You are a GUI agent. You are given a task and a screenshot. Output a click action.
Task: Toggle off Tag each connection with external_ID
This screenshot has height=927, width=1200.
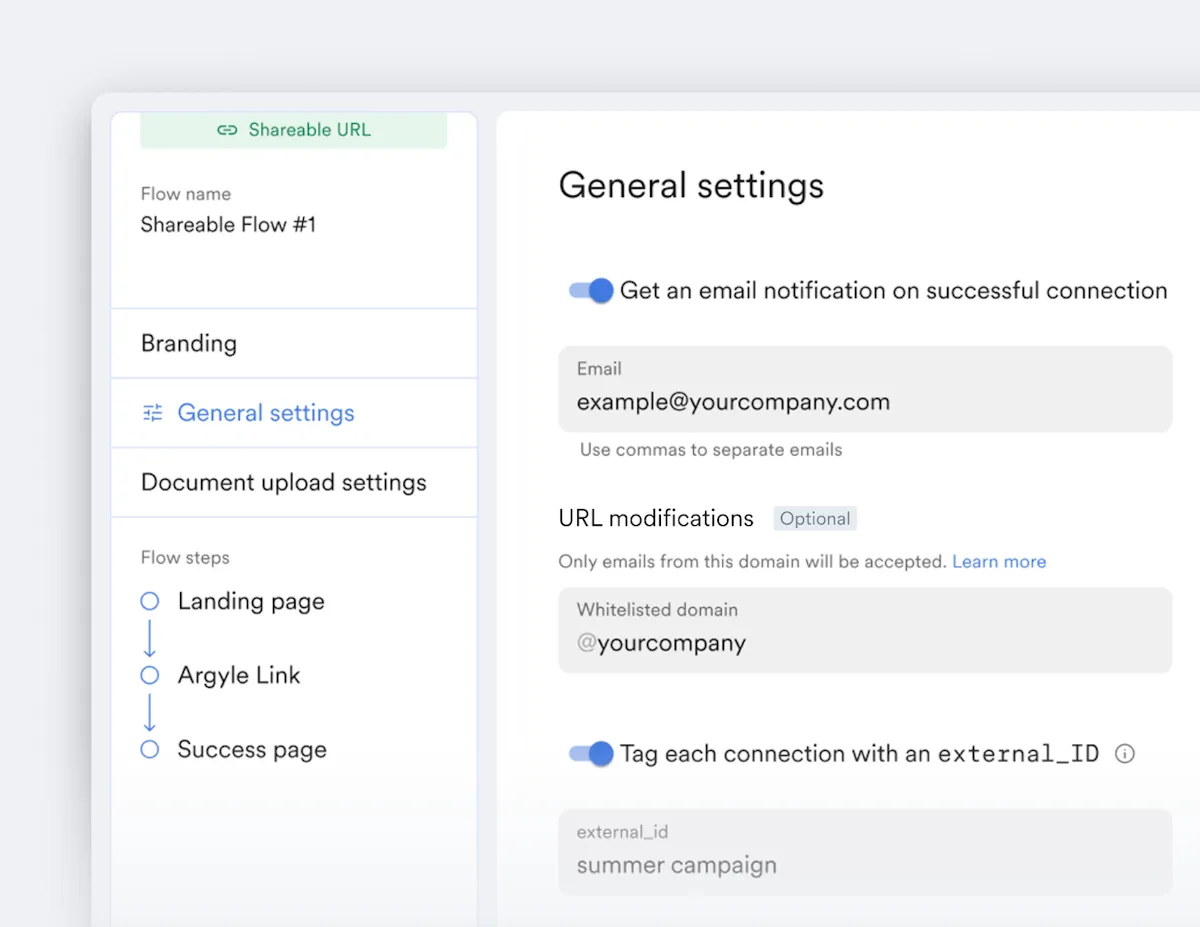591,754
